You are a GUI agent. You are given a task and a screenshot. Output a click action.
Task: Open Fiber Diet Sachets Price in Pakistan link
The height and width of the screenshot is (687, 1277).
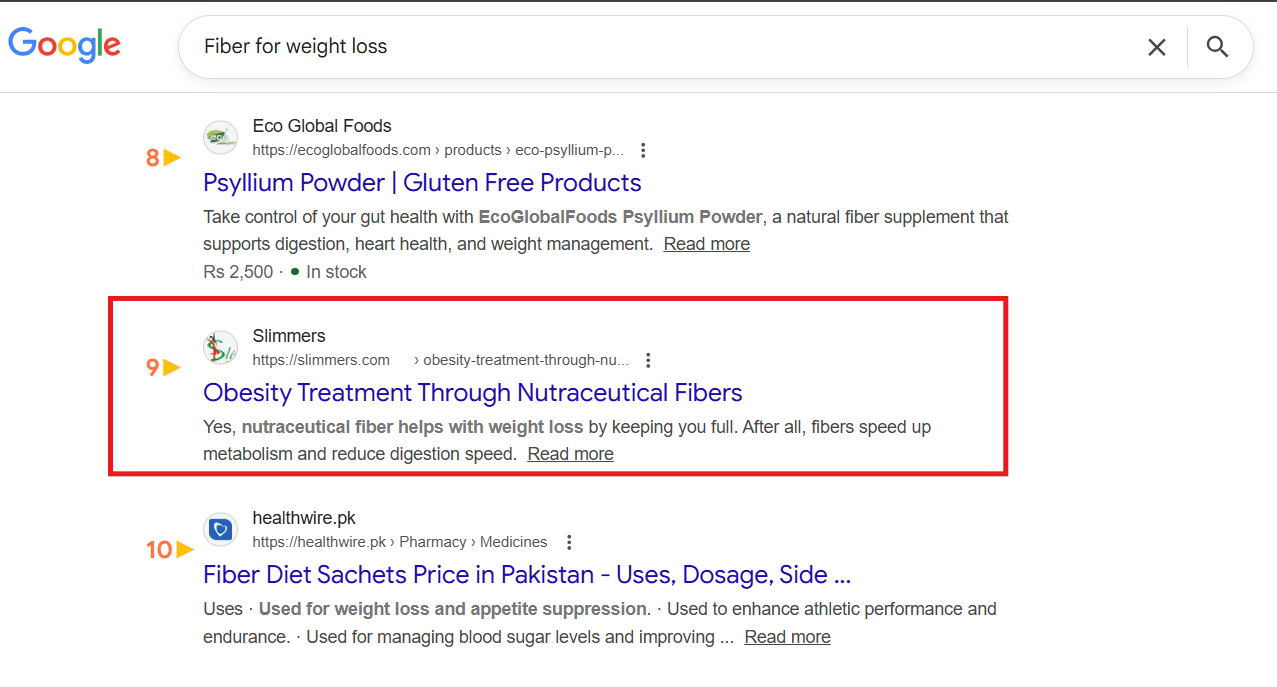[x=526, y=575]
